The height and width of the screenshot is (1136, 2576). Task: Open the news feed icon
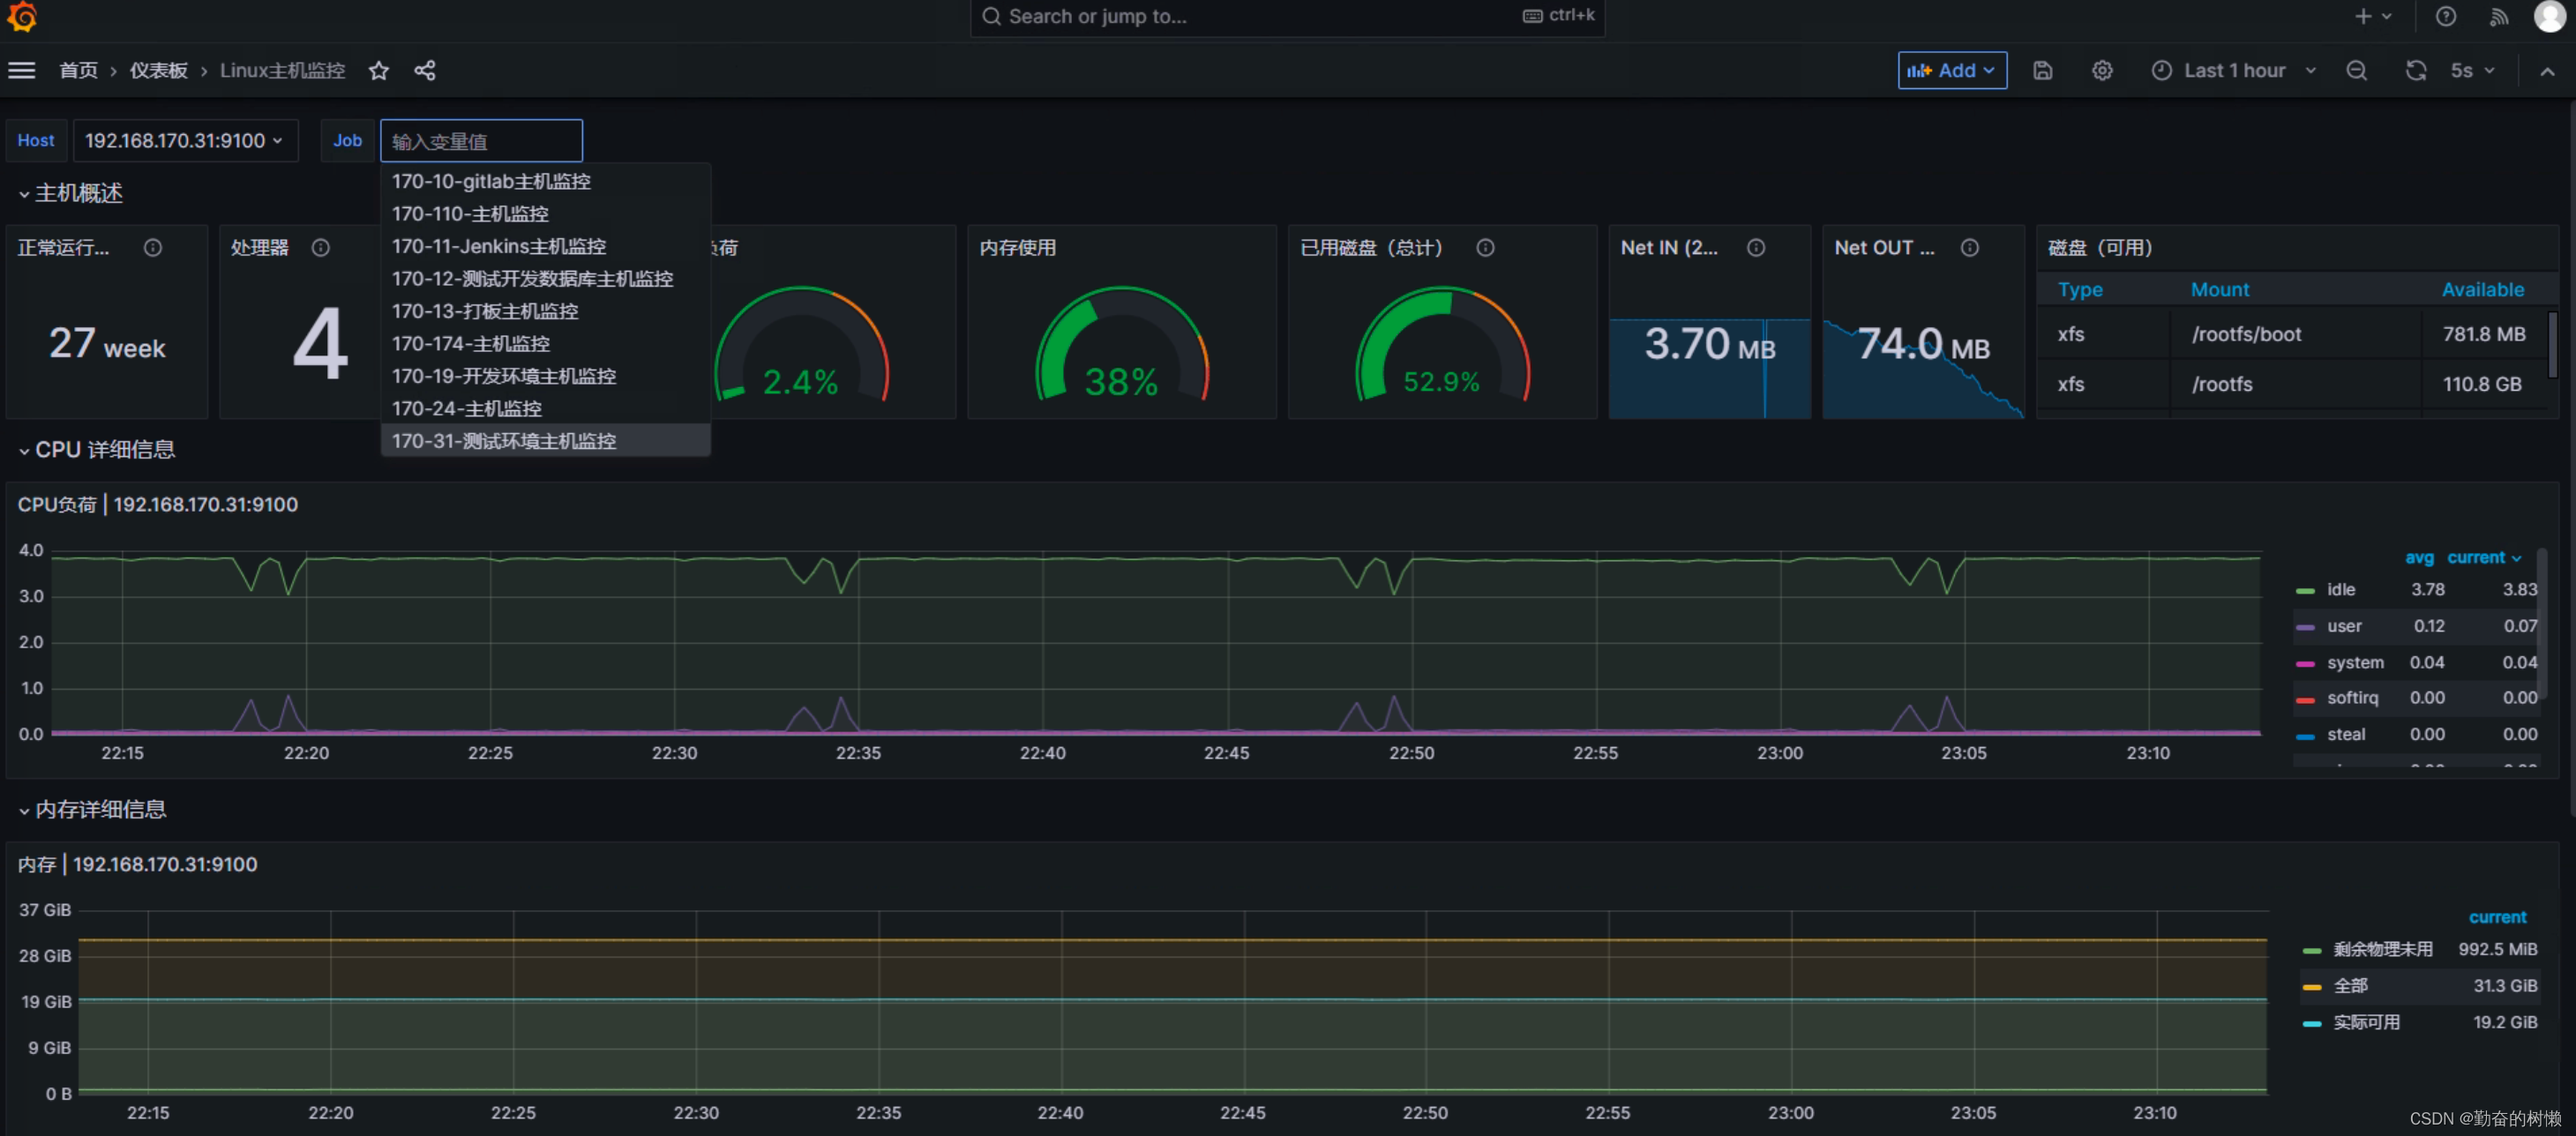pyautogui.click(x=2499, y=16)
